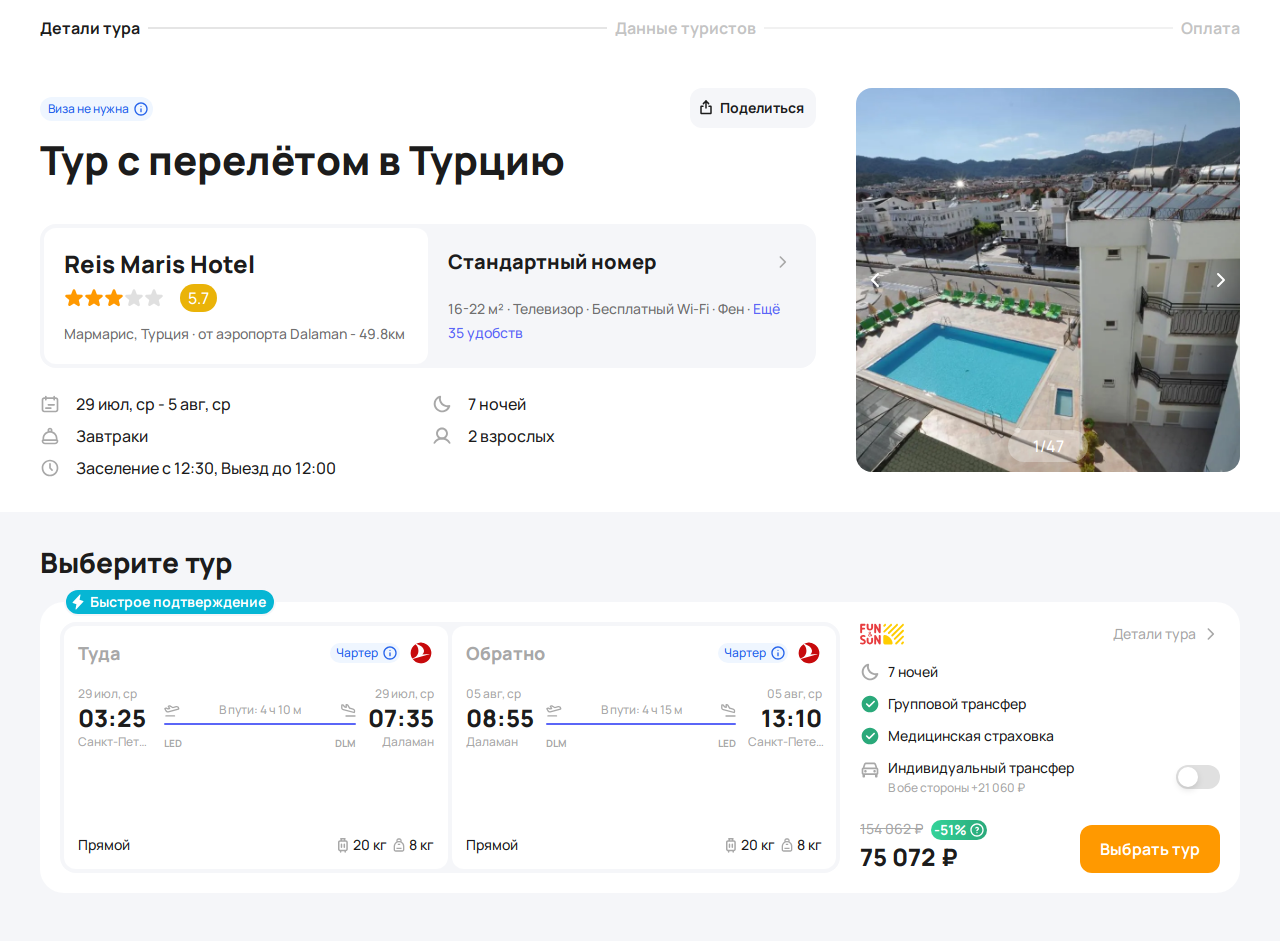Click 'Заселение с 12:30, Выезд до 12:00' text
The width and height of the screenshot is (1280, 941).
(206, 468)
